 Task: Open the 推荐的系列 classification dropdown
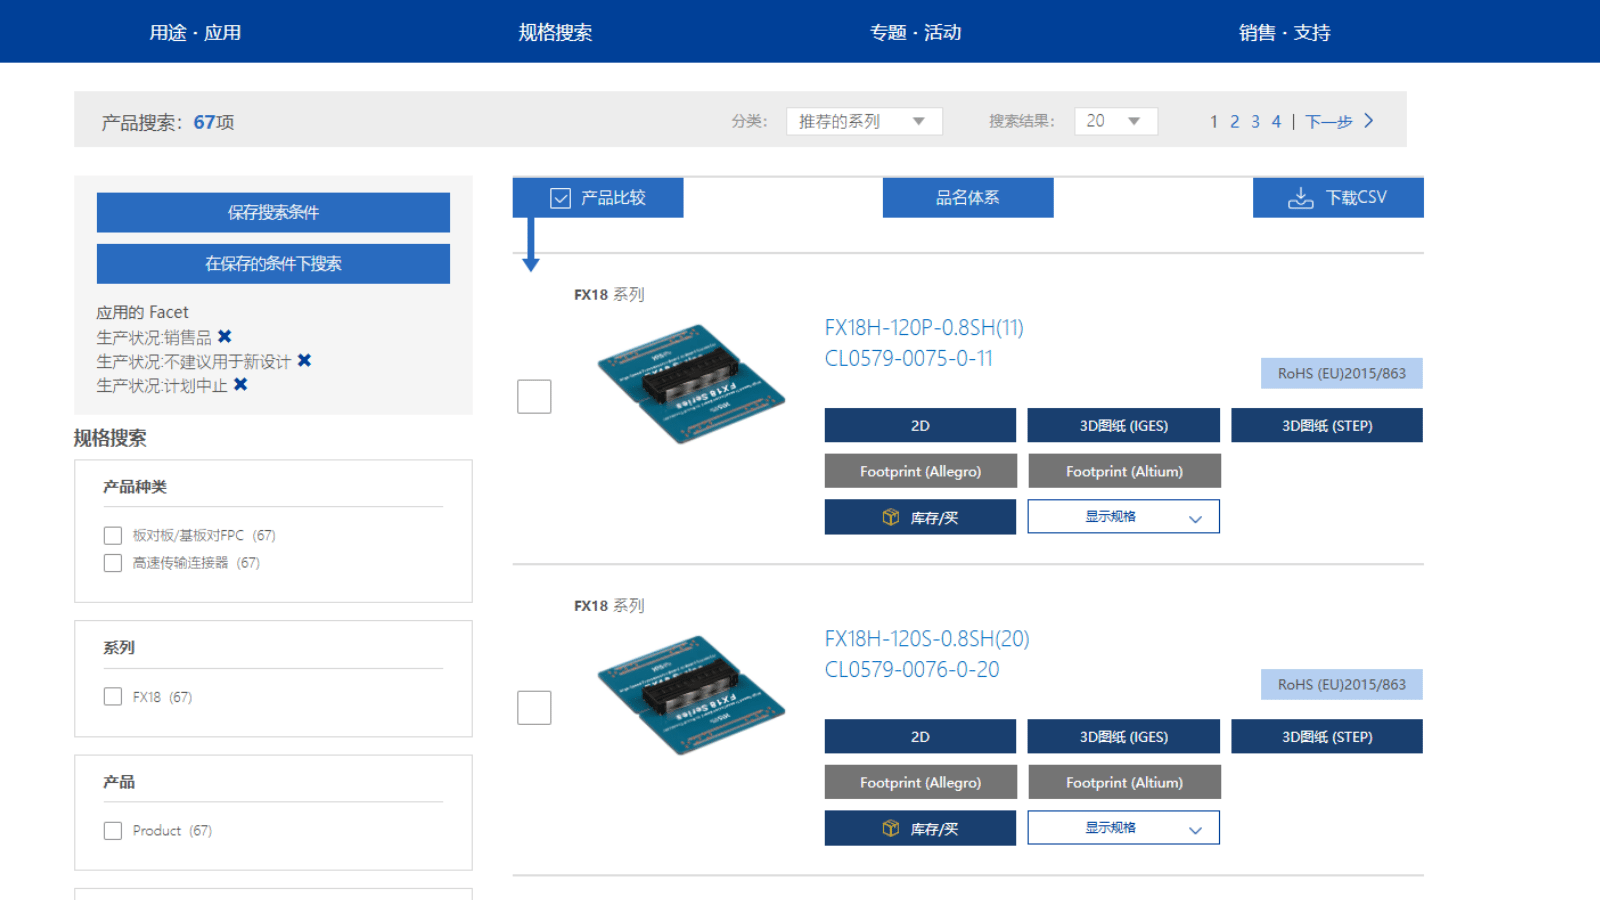[864, 121]
